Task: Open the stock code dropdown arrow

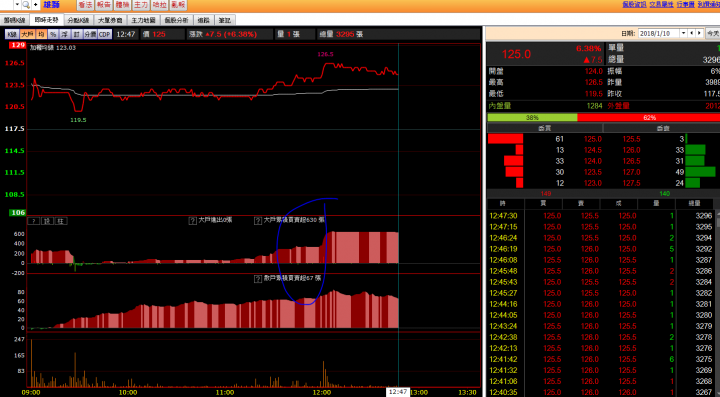Action: click(x=17, y=5)
